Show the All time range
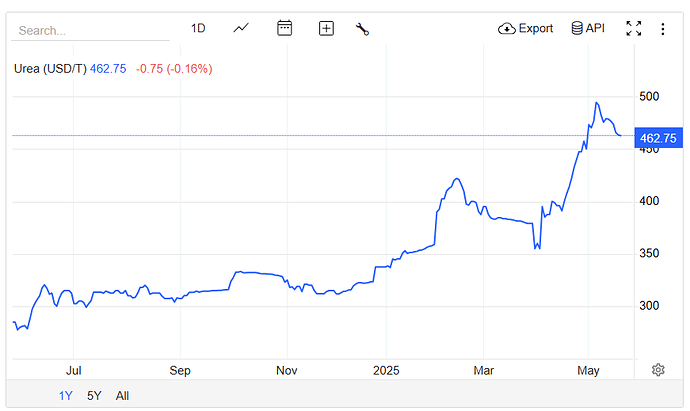Image resolution: width=690 pixels, height=411 pixels. coord(122,395)
